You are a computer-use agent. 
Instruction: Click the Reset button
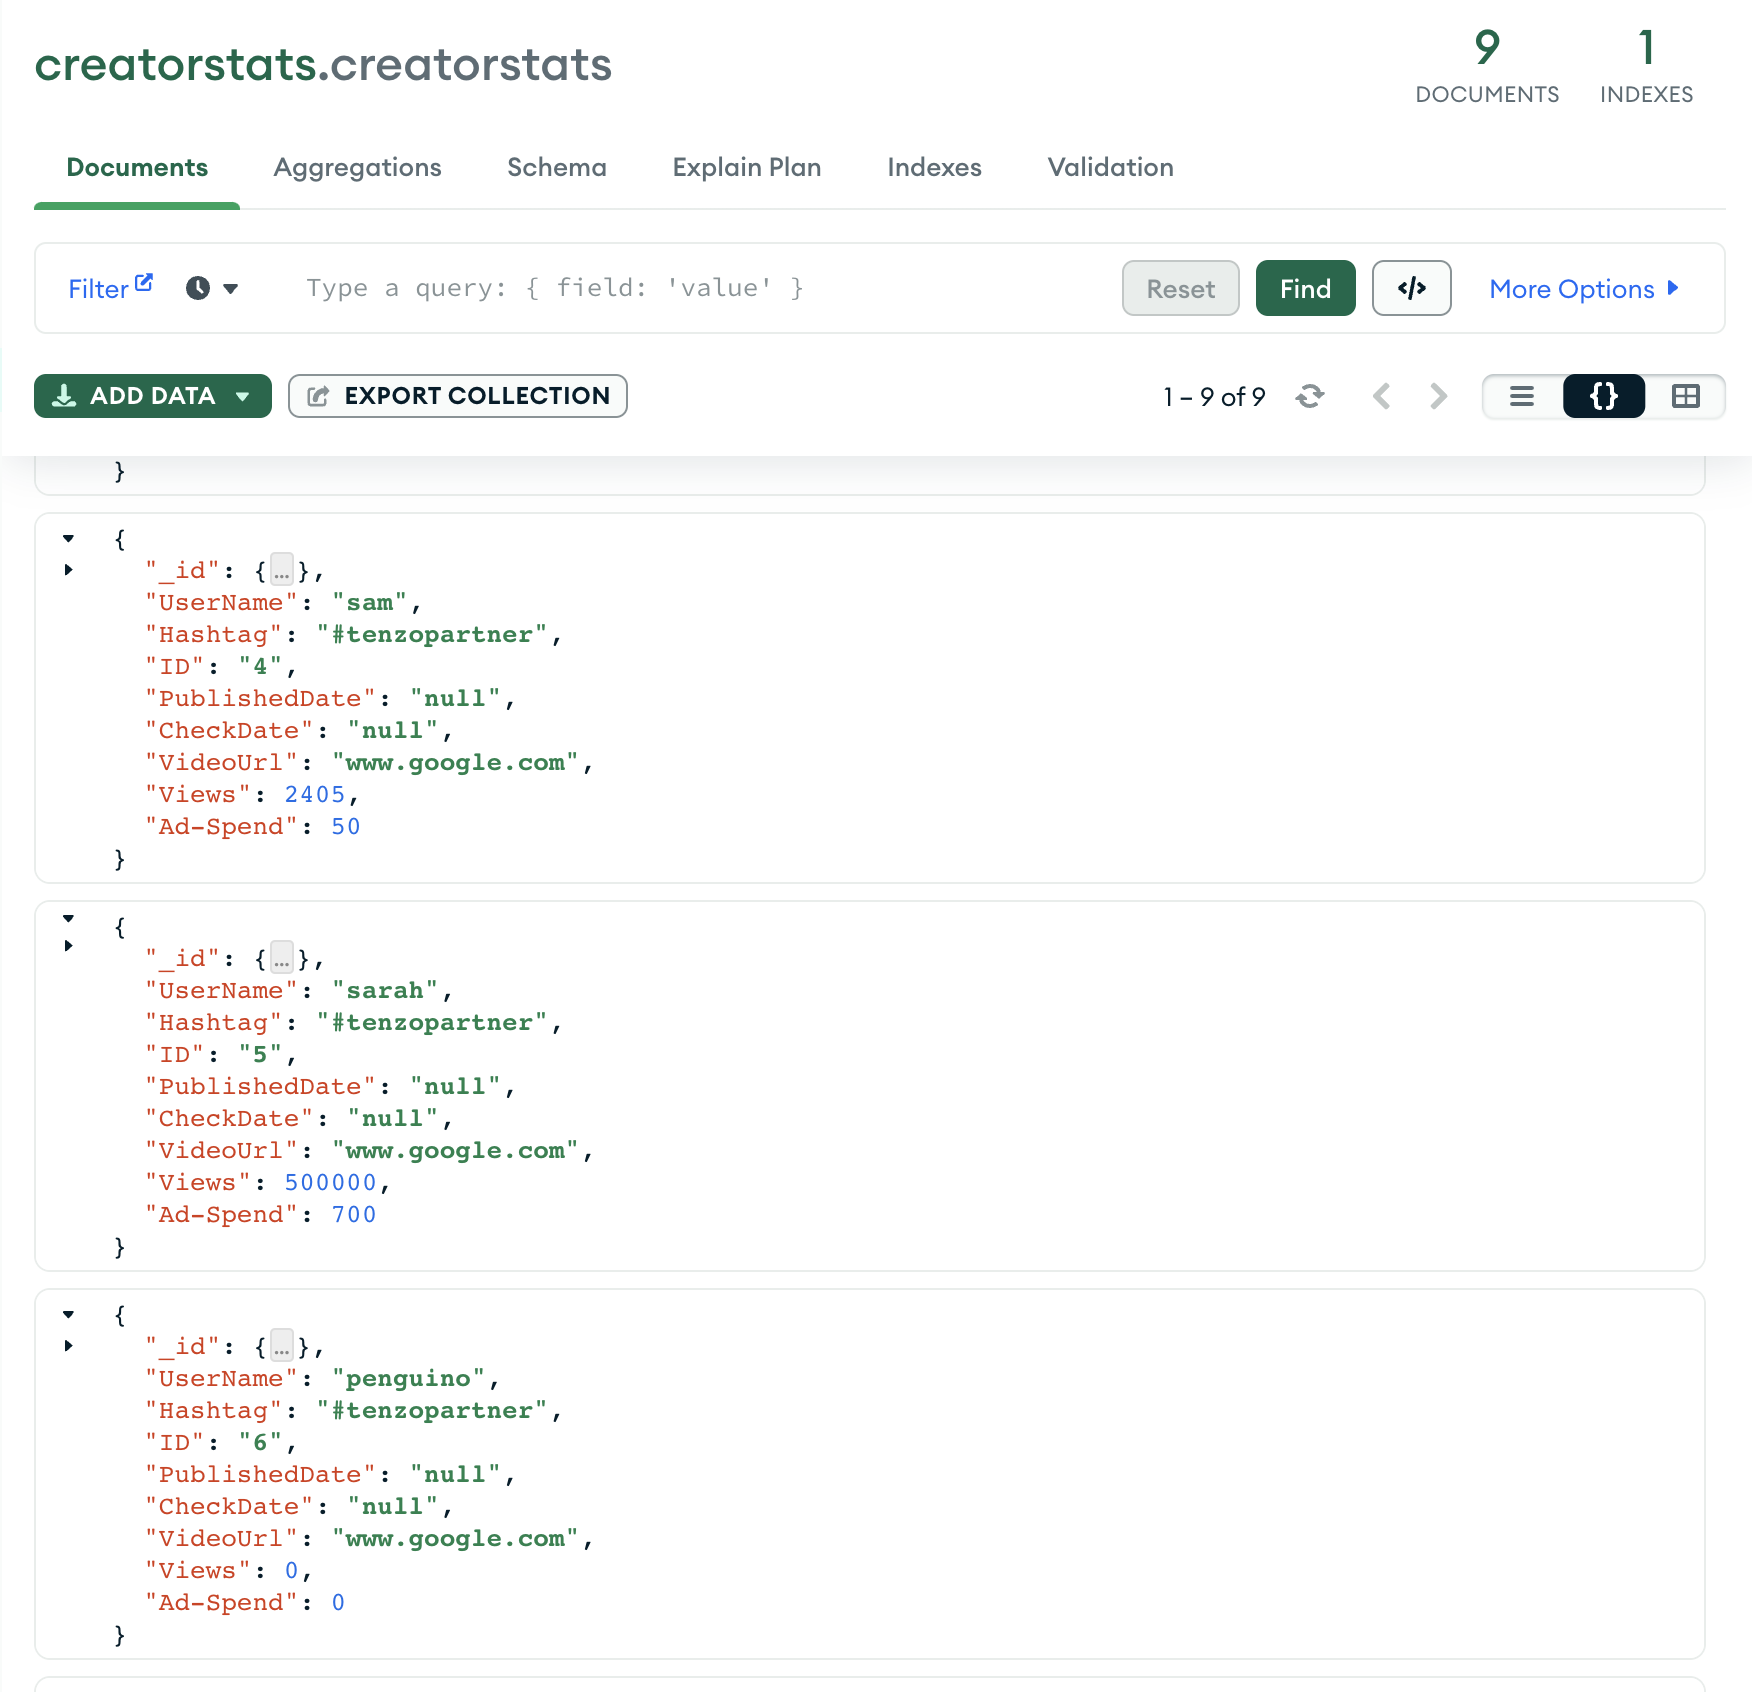tap(1180, 289)
